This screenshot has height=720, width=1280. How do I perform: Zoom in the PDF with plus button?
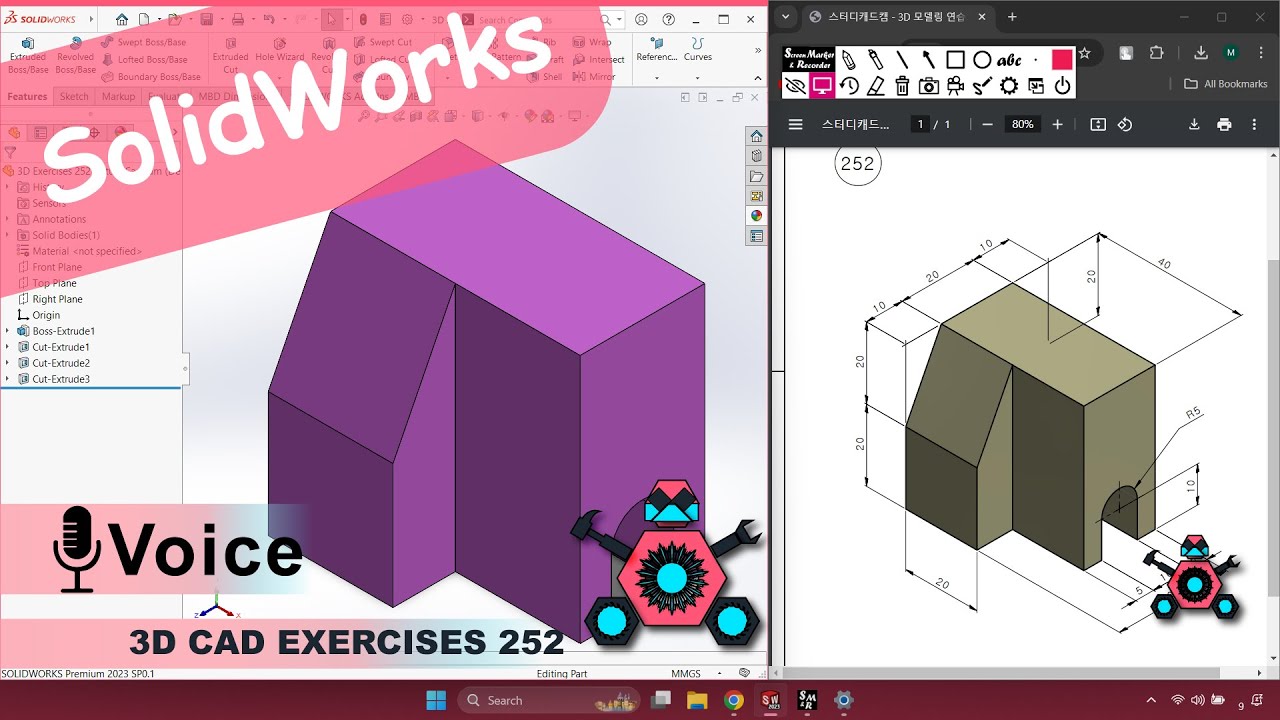point(1057,125)
